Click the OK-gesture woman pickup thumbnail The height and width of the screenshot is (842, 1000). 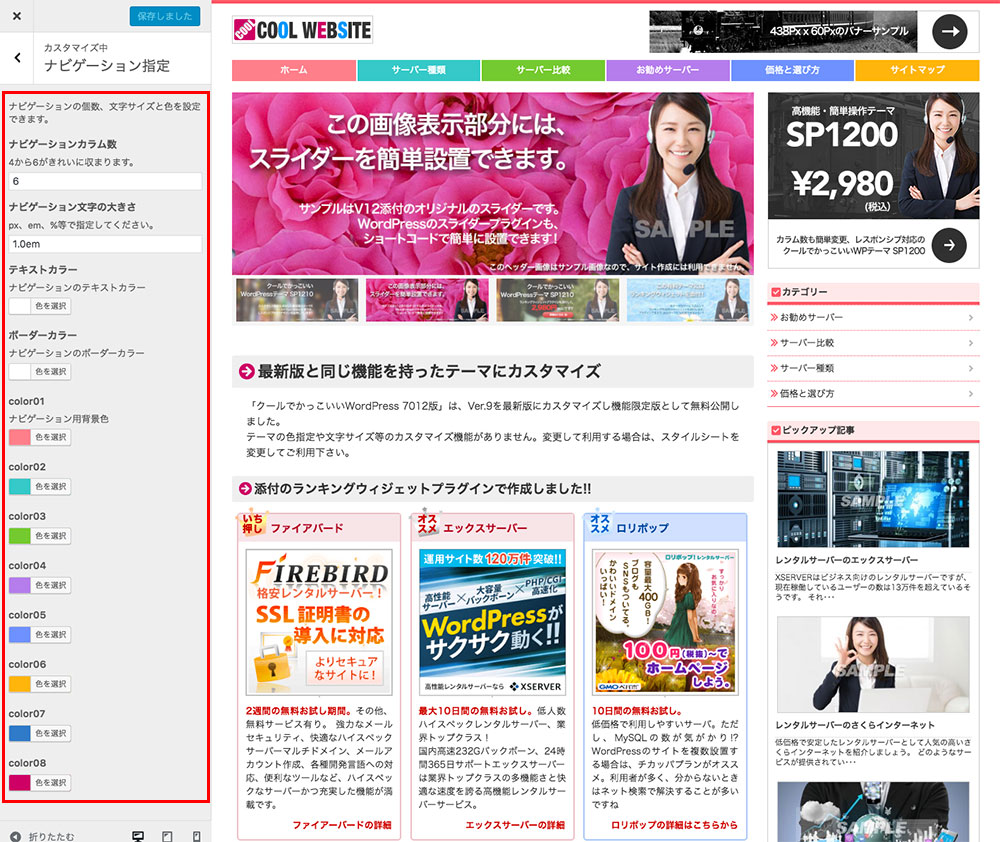click(873, 664)
